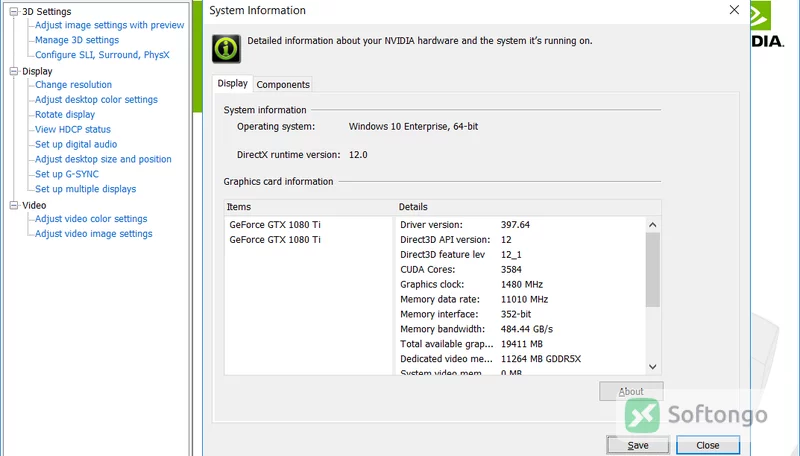Click the Direct3D feature level value 12_1
The height and width of the screenshot is (456, 800).
(x=511, y=255)
